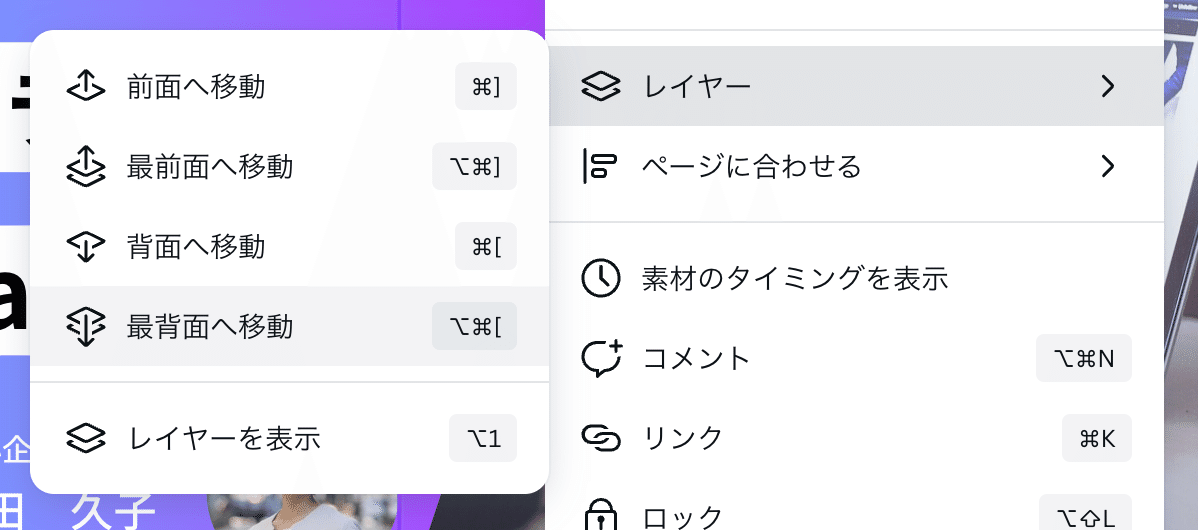
Task: Click the ⌥⌘] shortcut badge
Action: pos(474,166)
